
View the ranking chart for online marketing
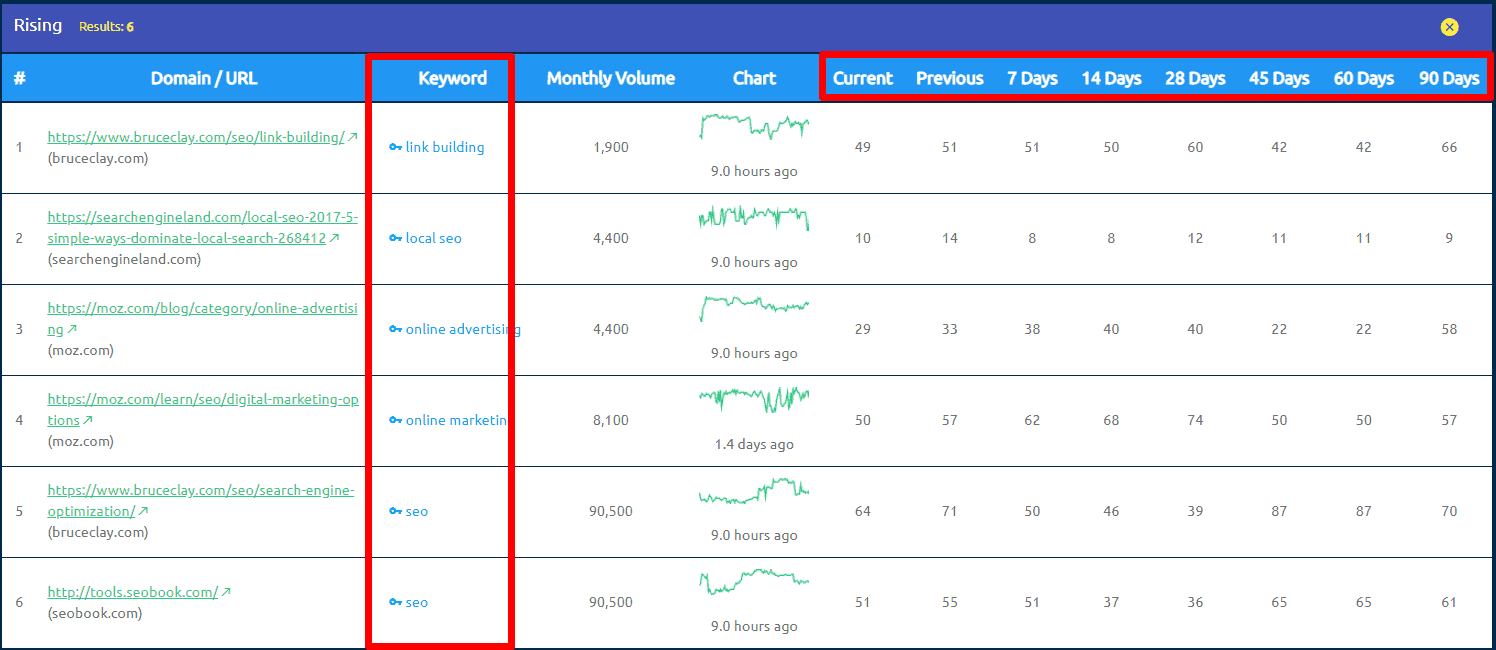pyautogui.click(x=754, y=400)
